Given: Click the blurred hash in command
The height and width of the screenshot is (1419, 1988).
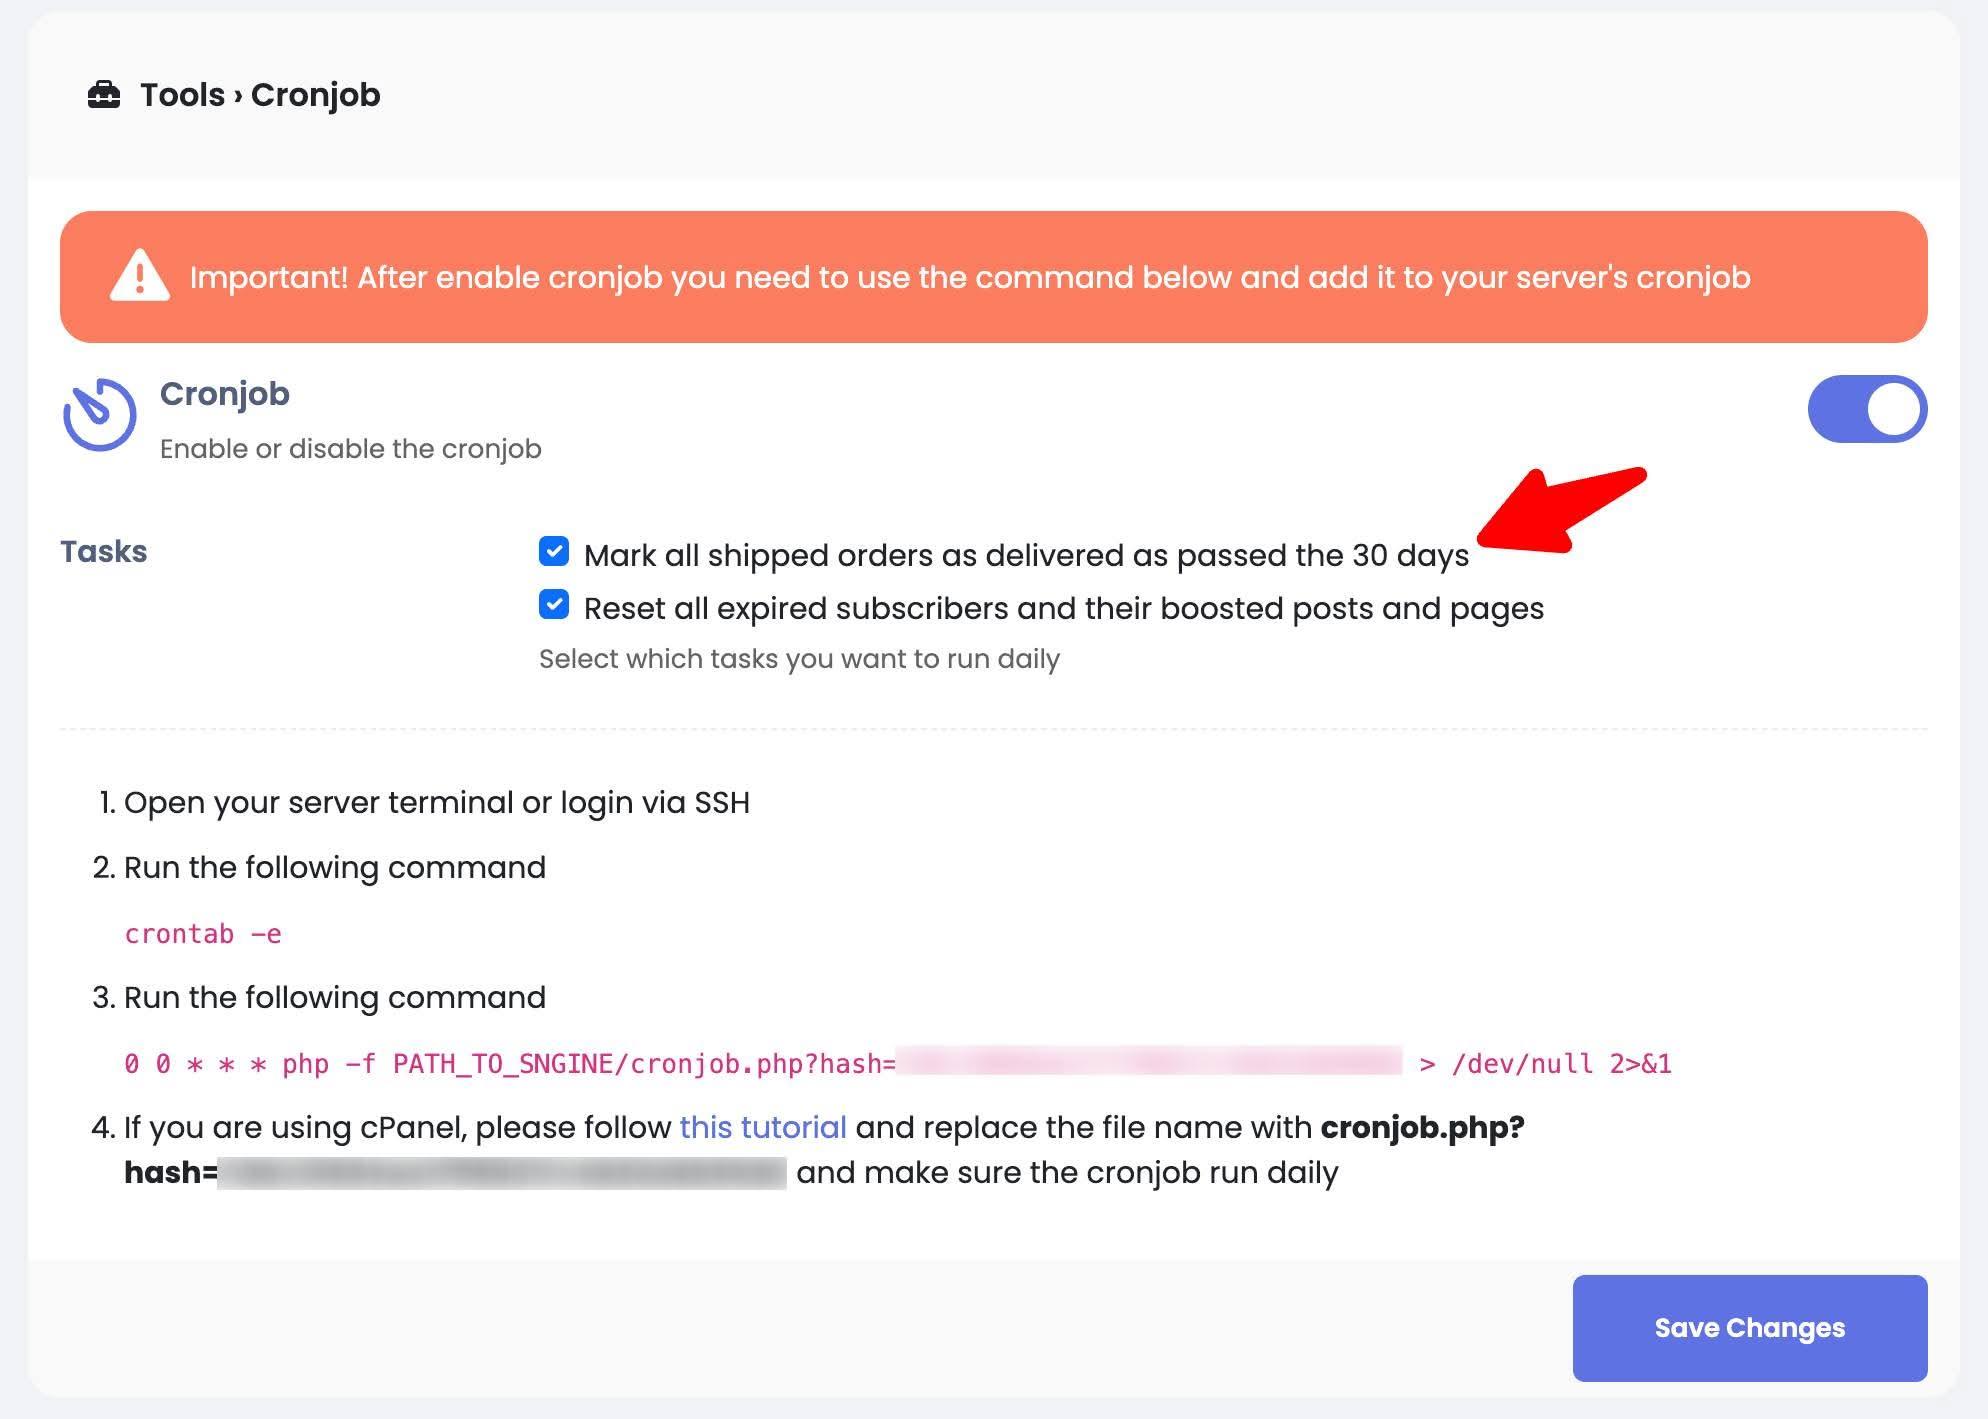Looking at the screenshot, I should [1148, 1062].
